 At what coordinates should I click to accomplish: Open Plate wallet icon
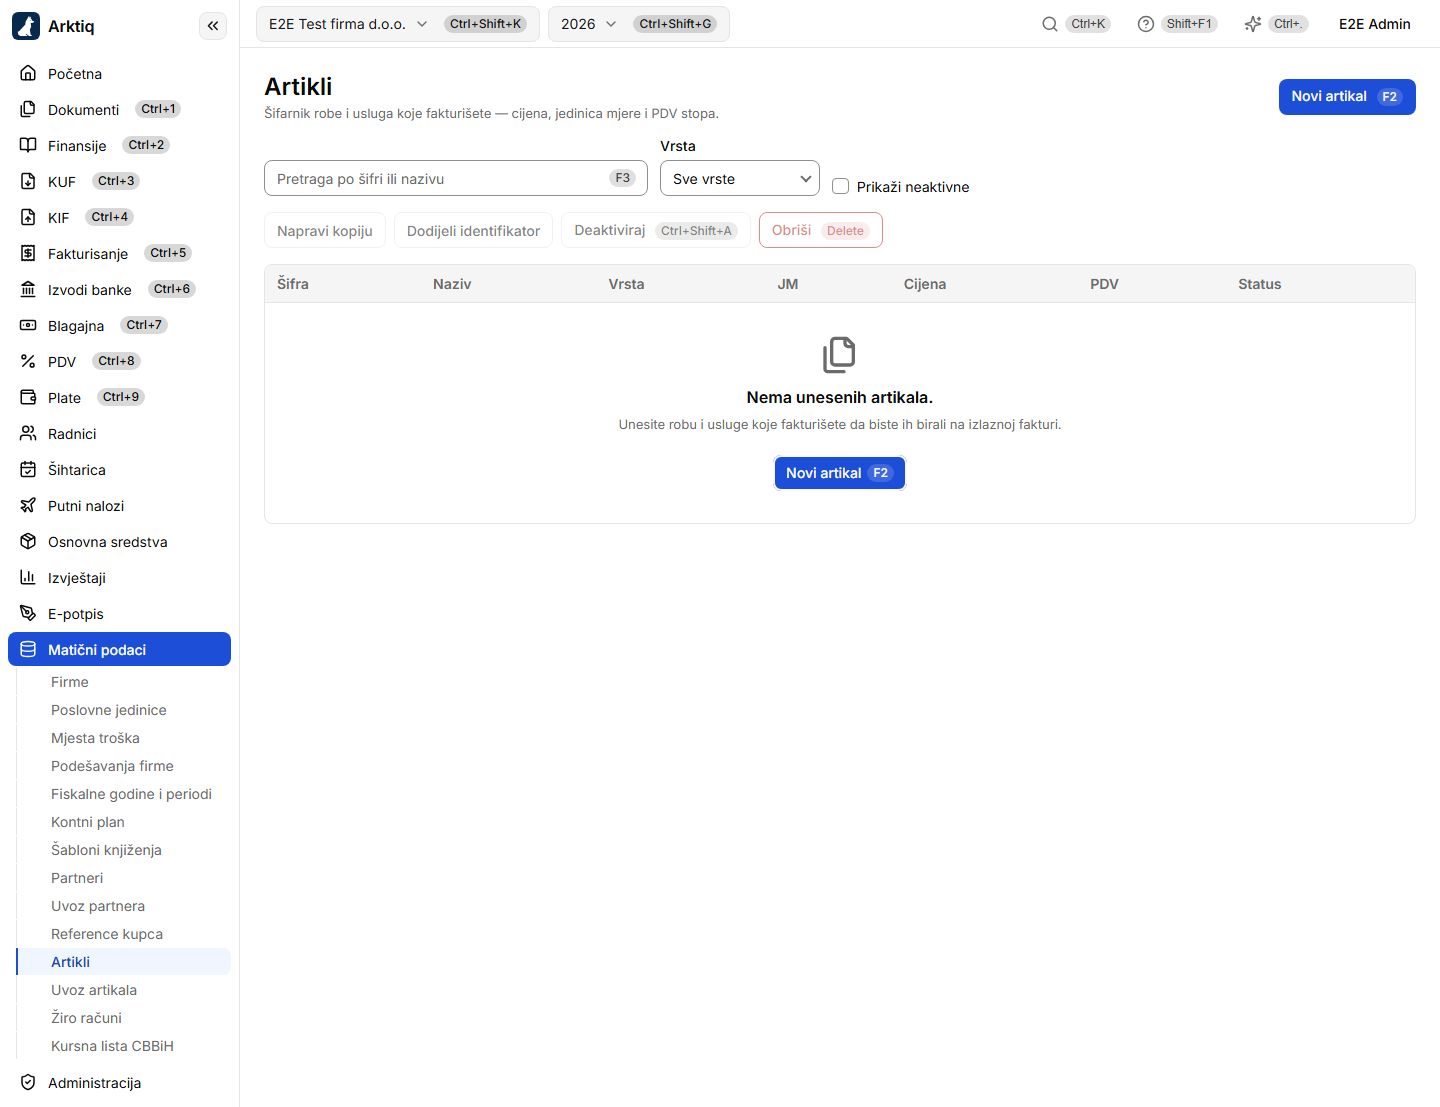click(x=28, y=397)
